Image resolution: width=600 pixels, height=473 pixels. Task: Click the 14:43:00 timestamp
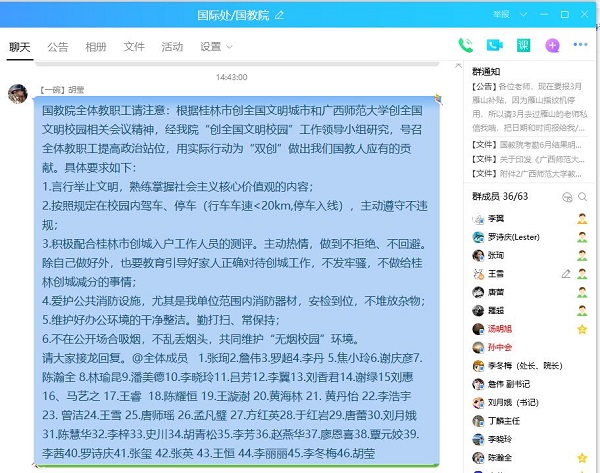click(x=232, y=77)
